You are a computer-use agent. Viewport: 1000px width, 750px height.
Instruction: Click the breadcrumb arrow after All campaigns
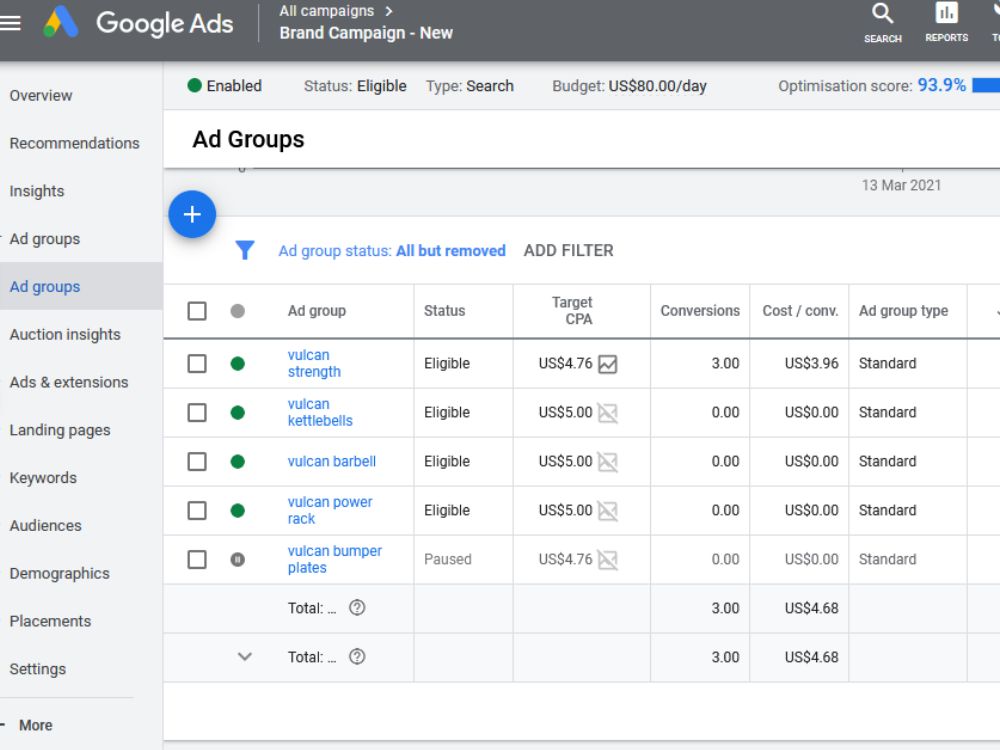tap(389, 11)
